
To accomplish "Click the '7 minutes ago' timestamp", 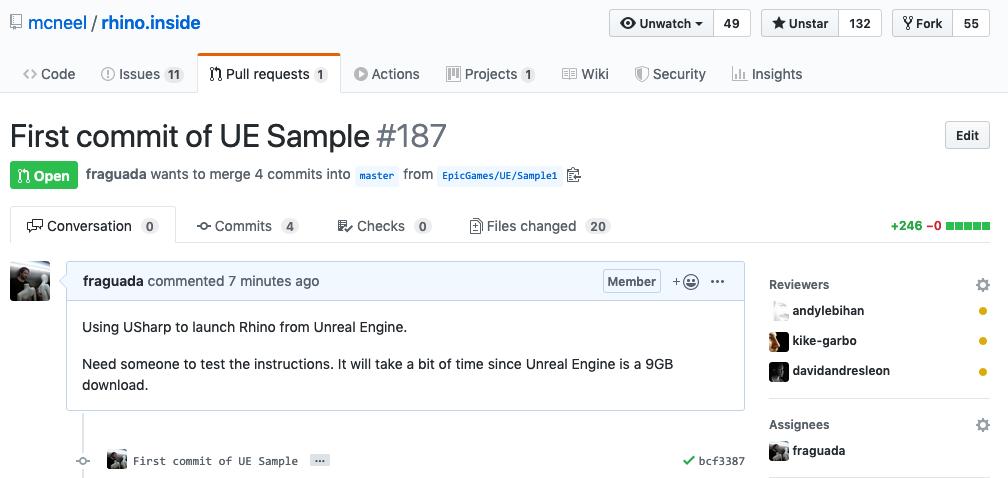I will pos(274,281).
